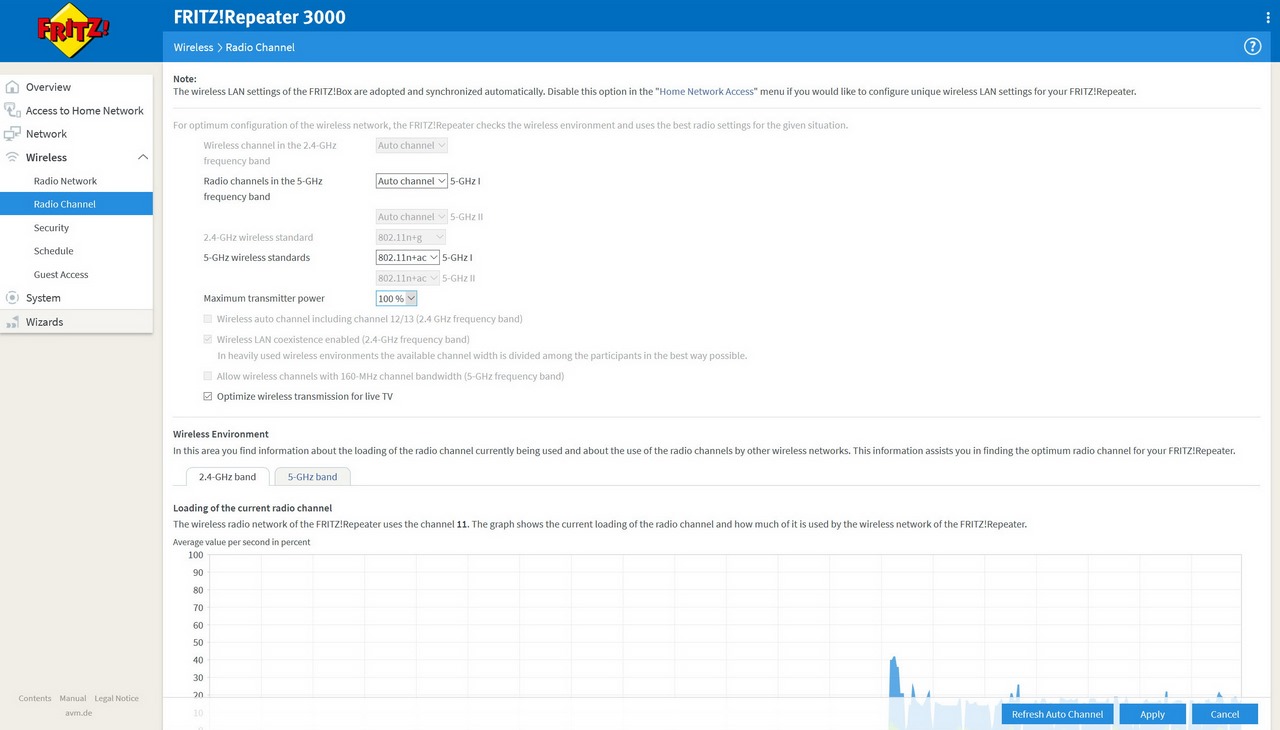Open the Home Network Access link
This screenshot has height=730, width=1280.
click(706, 91)
